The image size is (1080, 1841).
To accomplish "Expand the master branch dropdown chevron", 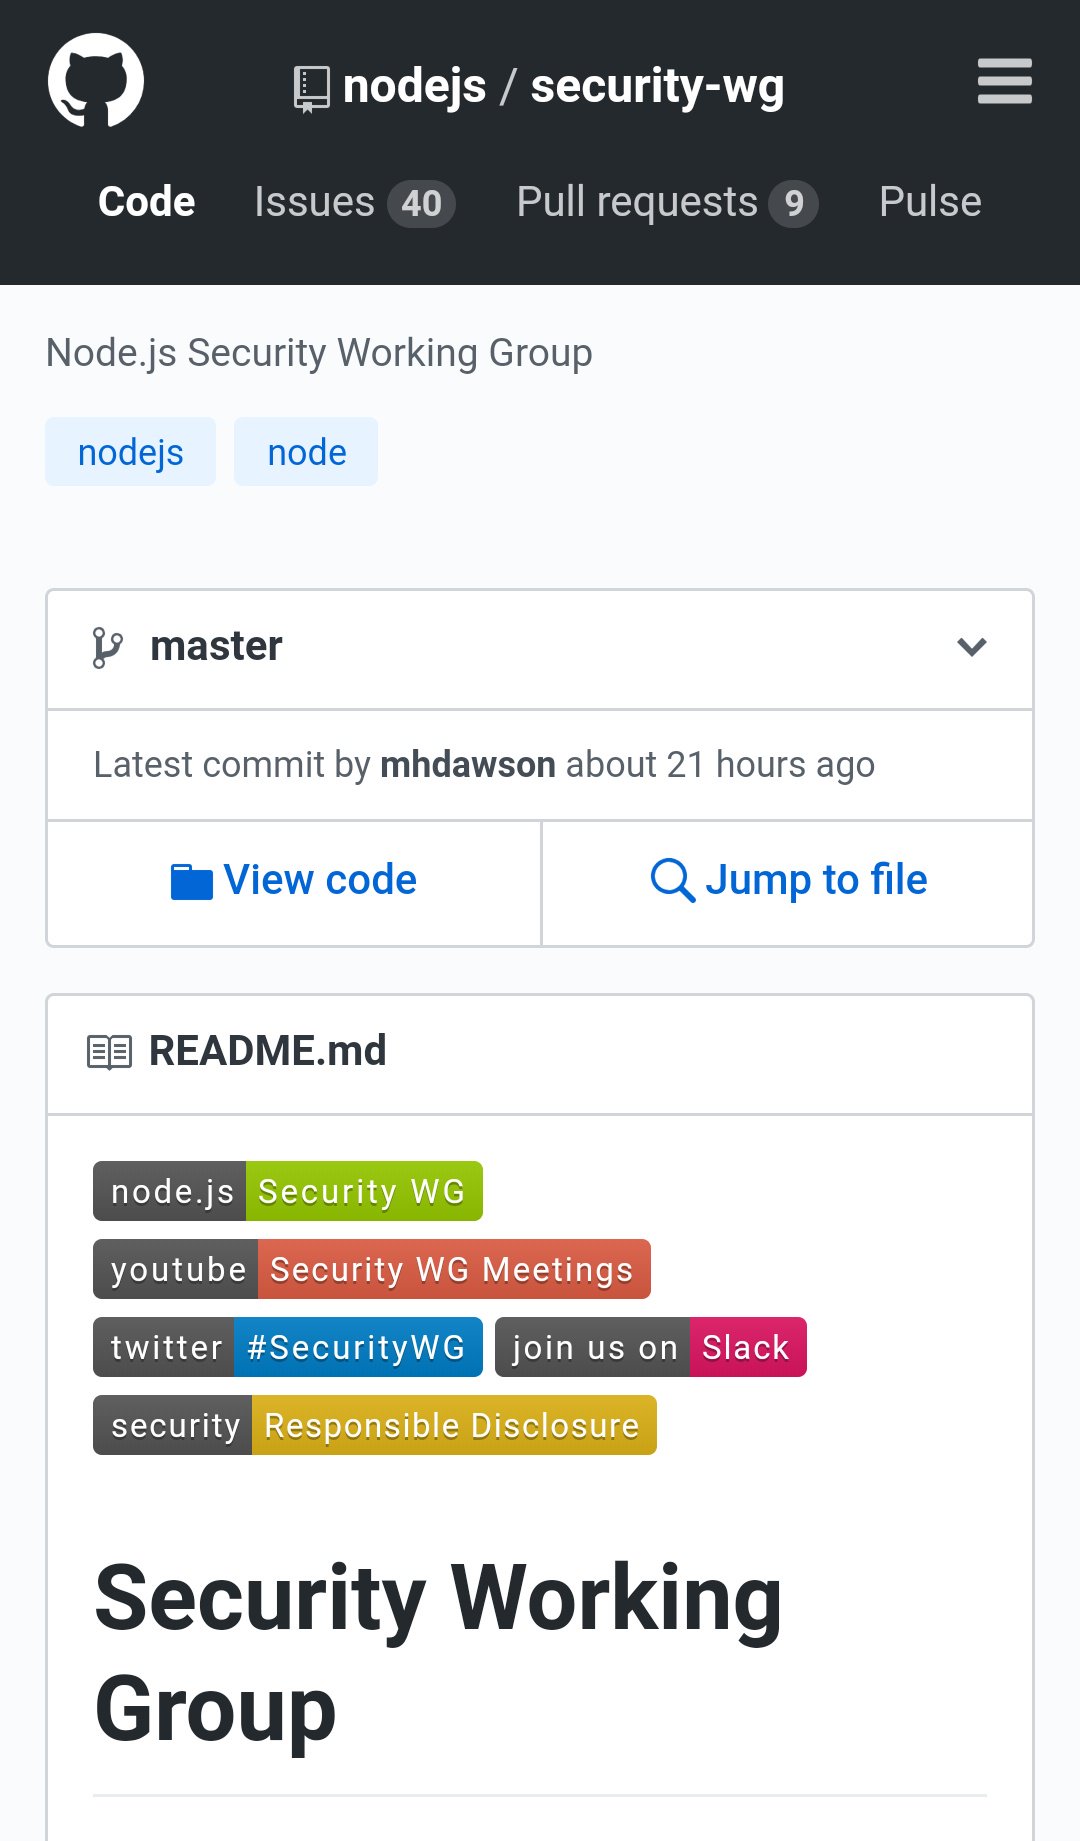I will pos(972,647).
